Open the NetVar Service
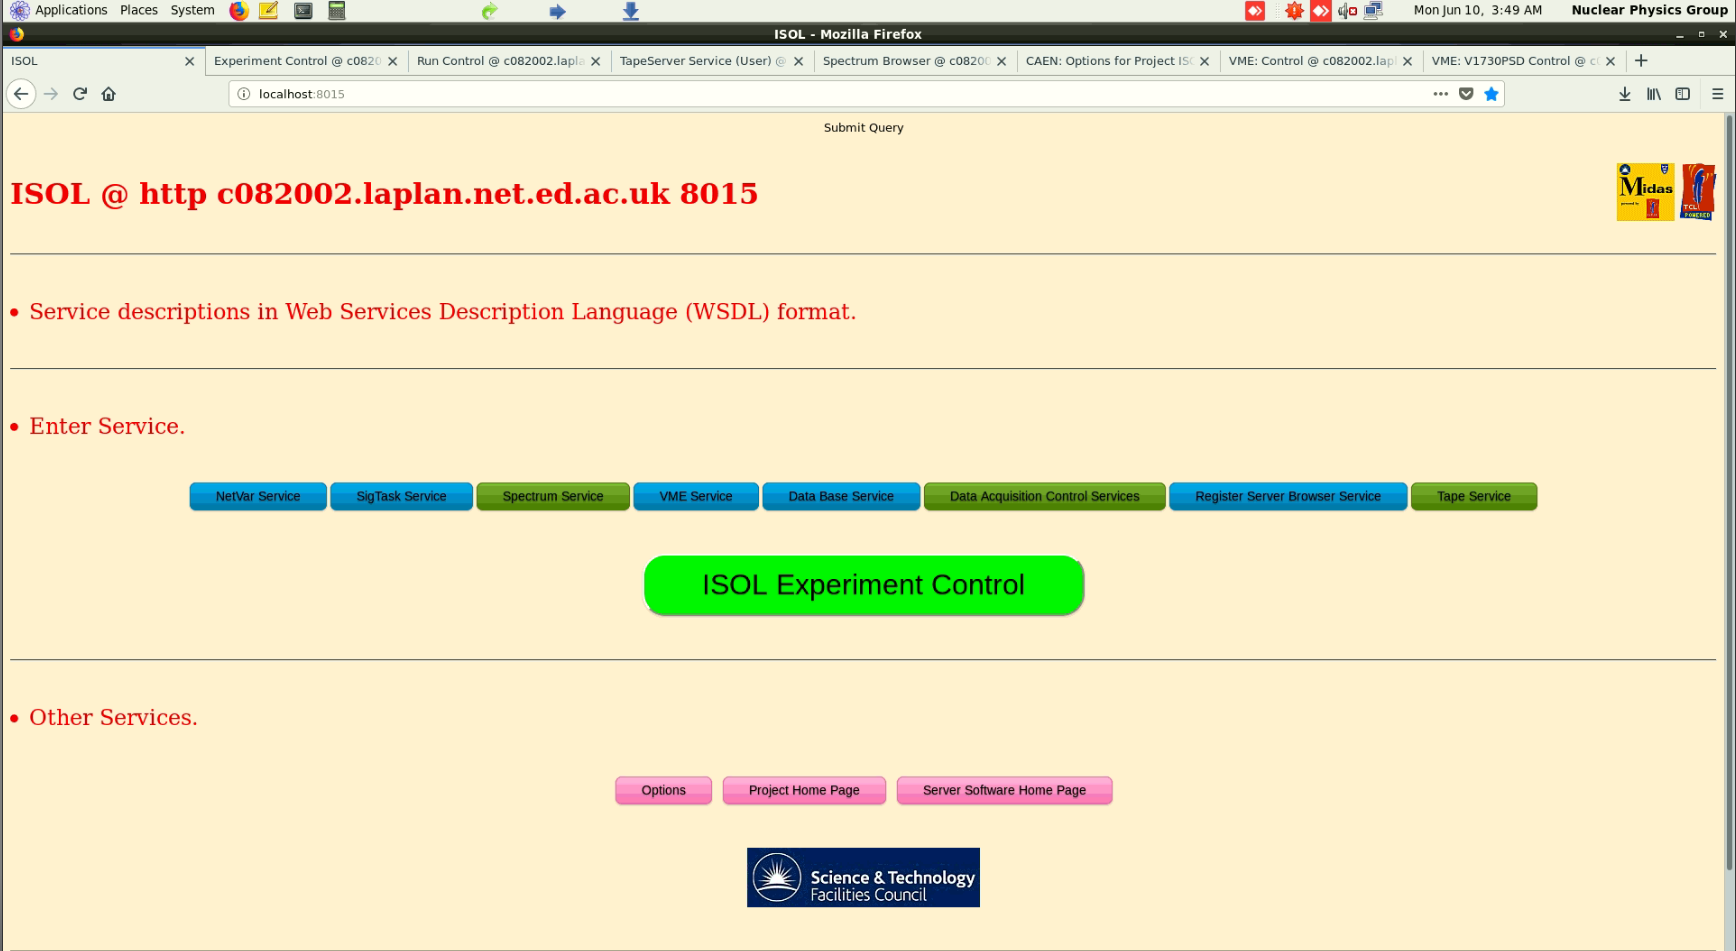Screen dimensions: 1736x951 [x=258, y=497]
